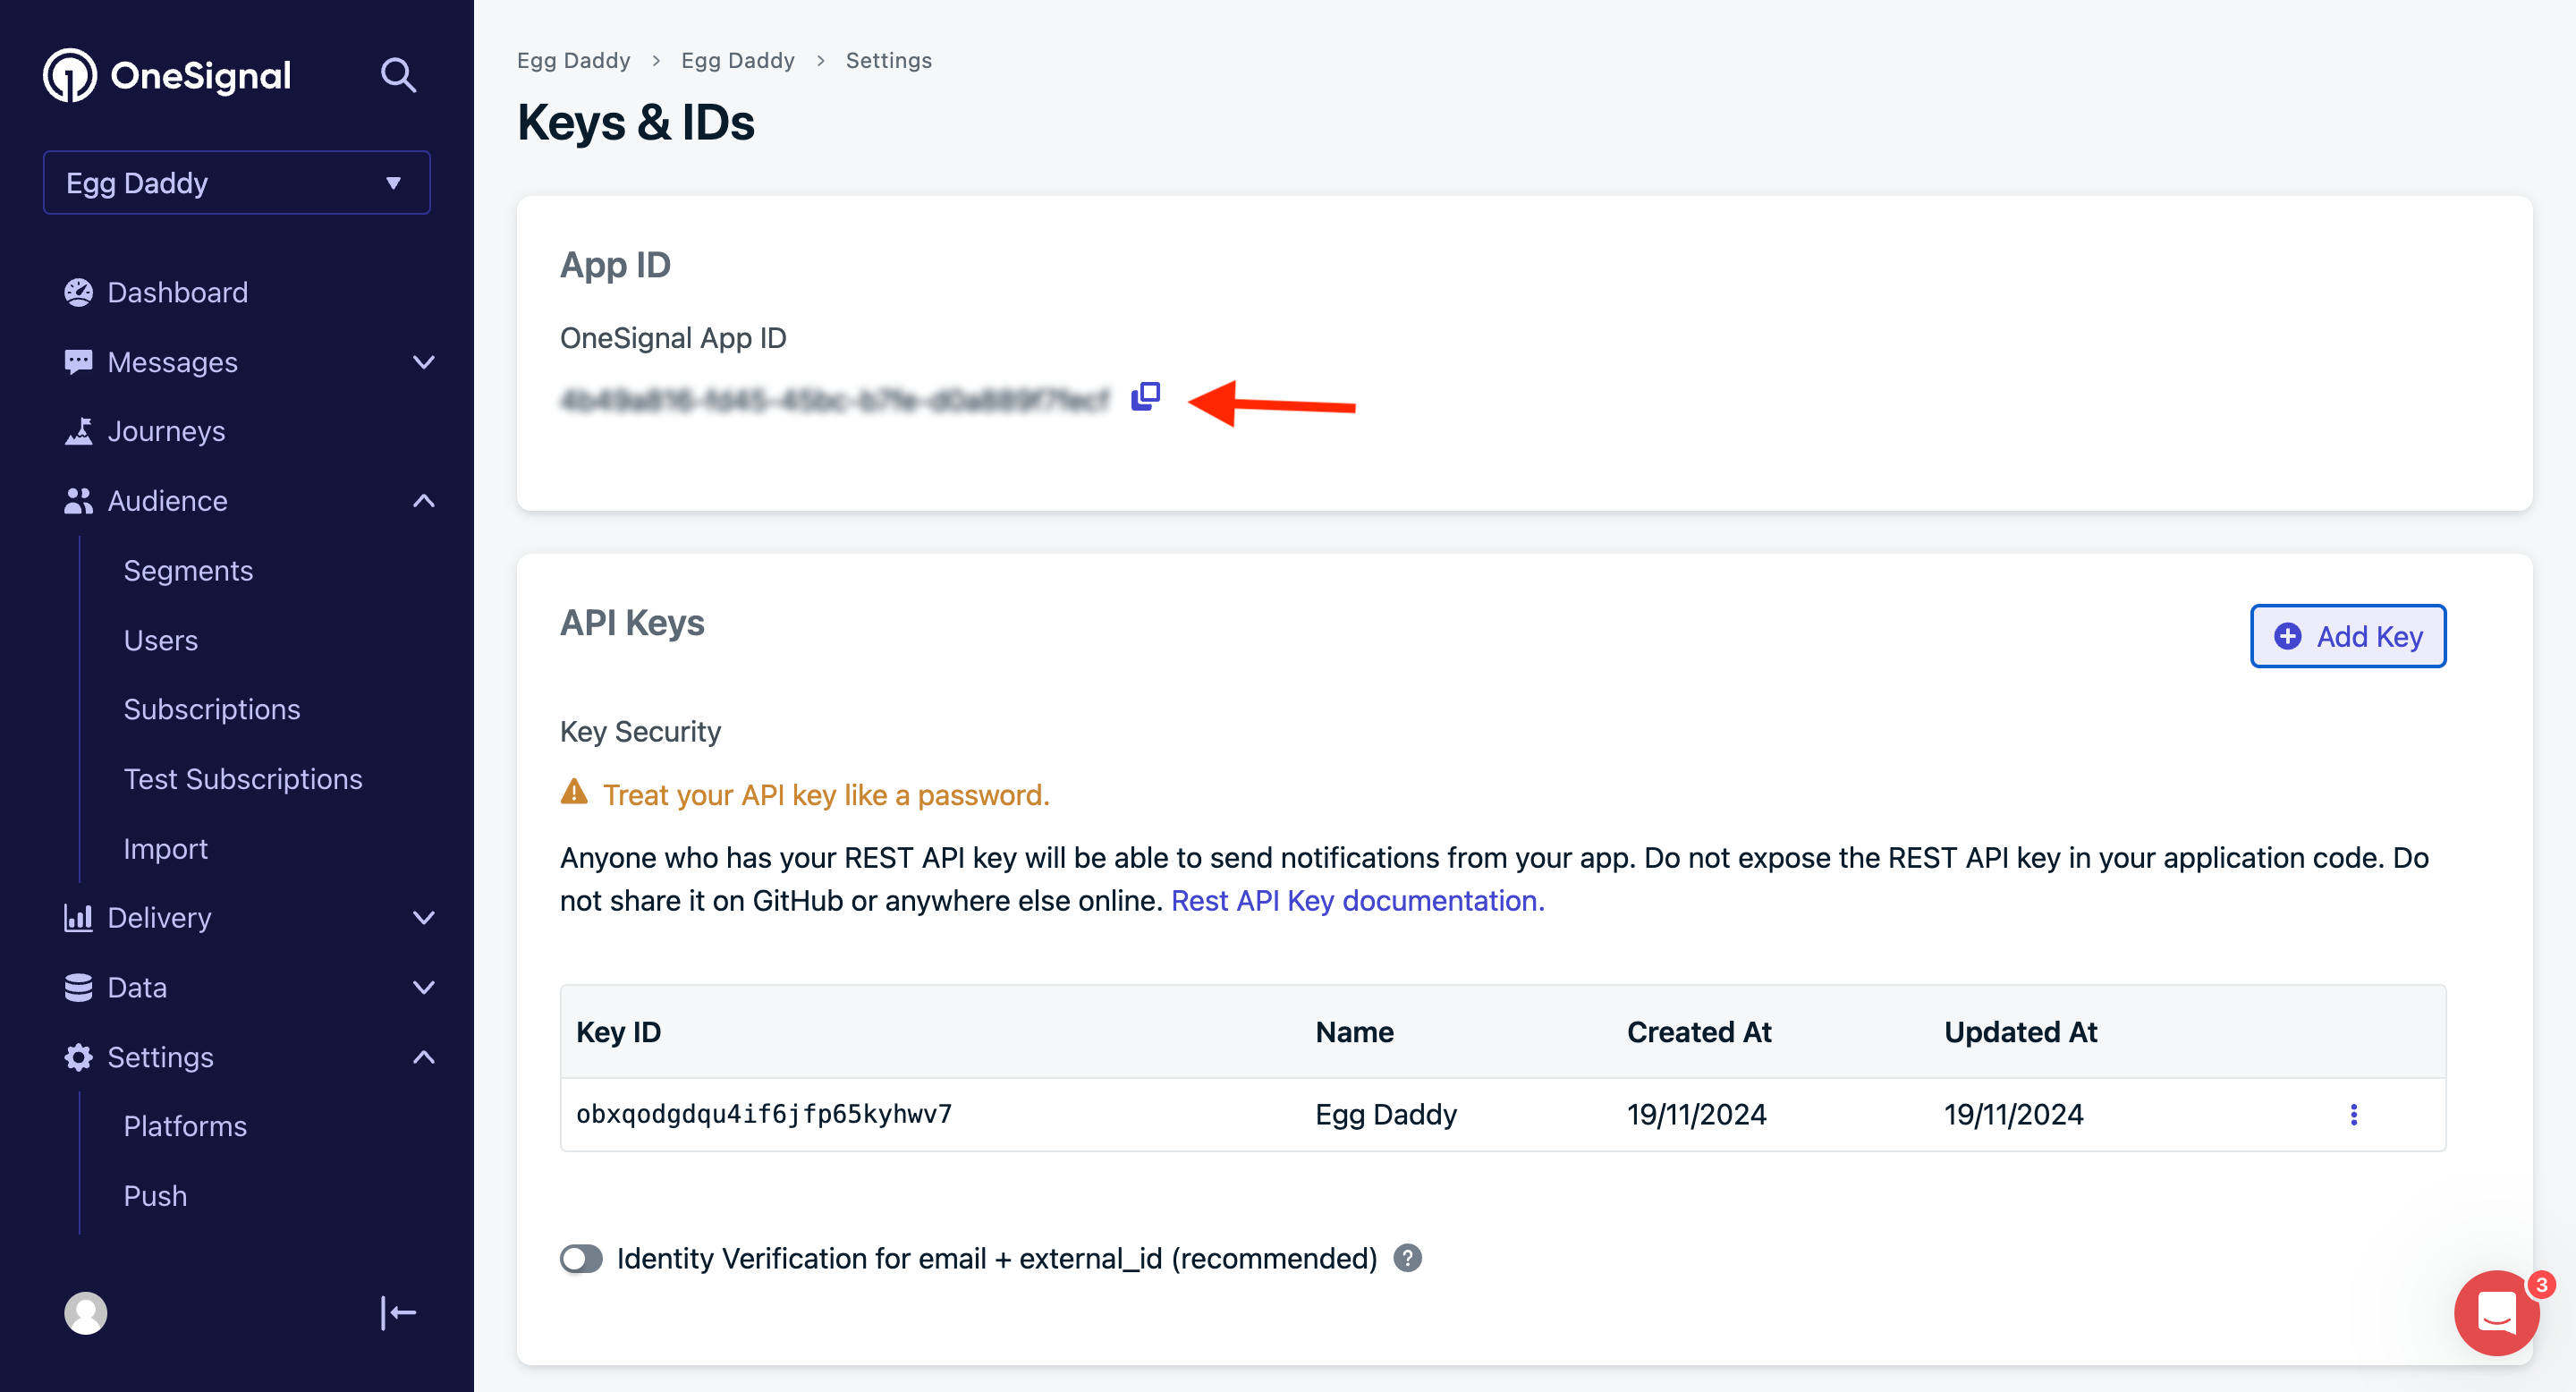Viewport: 2576px width, 1392px height.
Task: Click the Egg Daddy key name cell
Action: [1386, 1114]
